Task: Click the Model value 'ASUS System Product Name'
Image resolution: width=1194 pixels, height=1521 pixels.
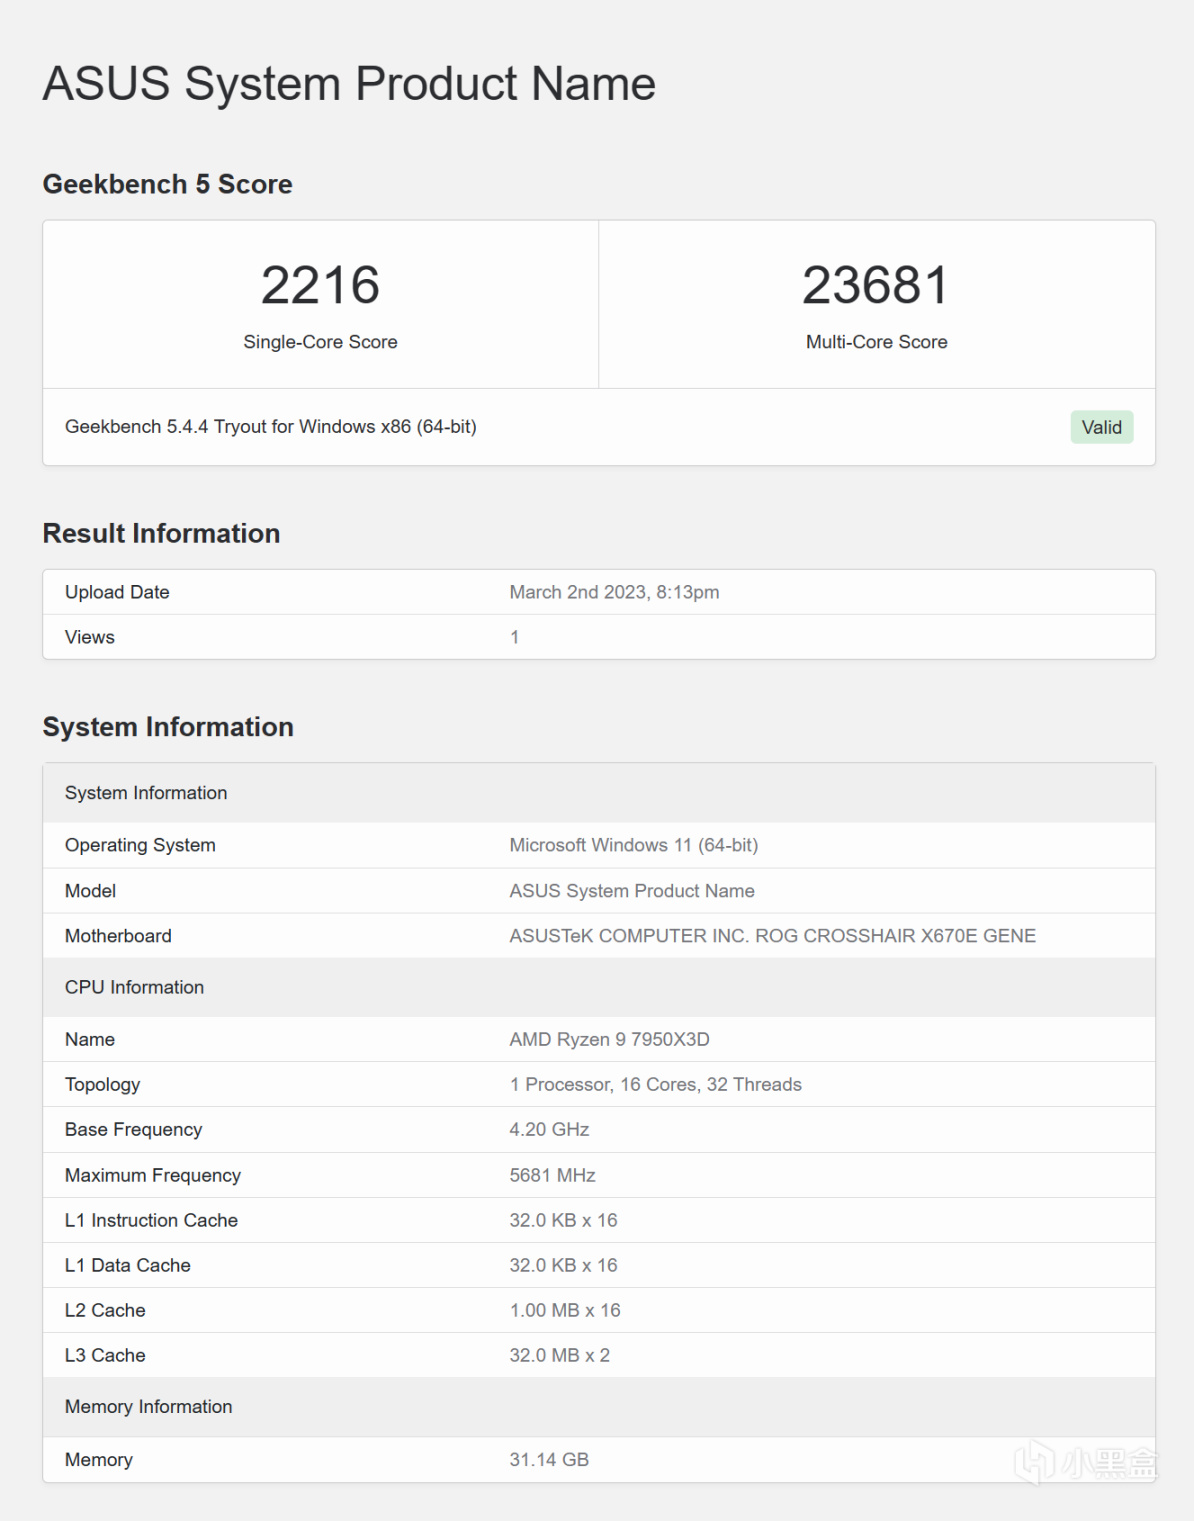Action: [x=632, y=891]
